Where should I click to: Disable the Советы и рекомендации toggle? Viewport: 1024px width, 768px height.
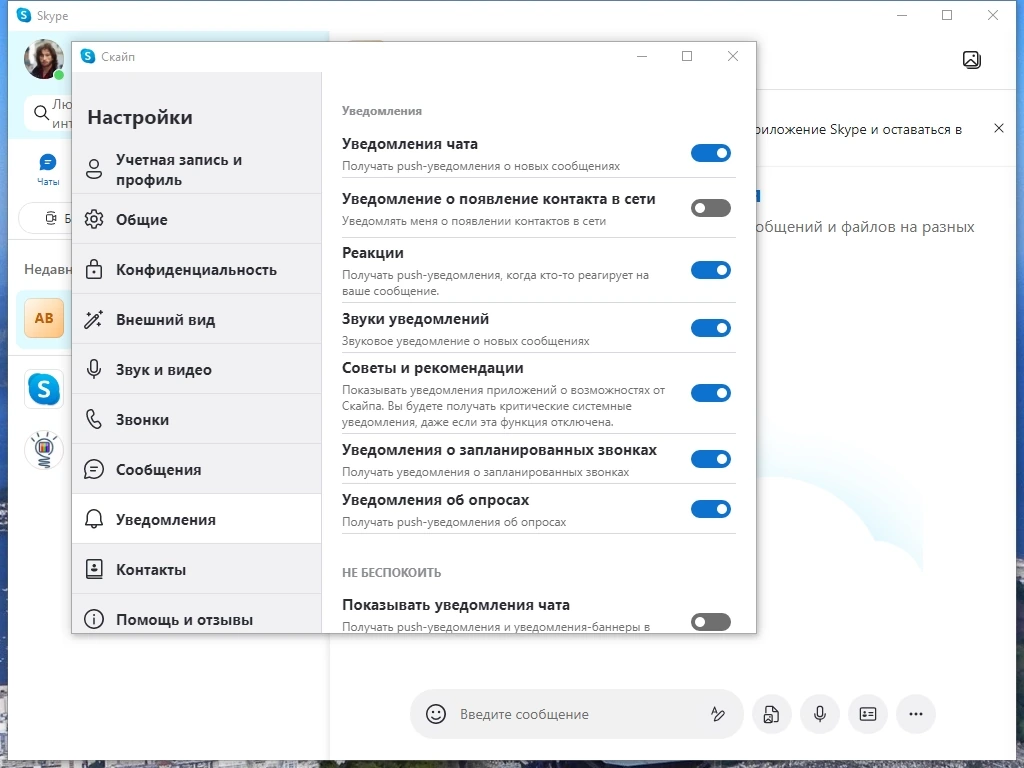coord(711,392)
